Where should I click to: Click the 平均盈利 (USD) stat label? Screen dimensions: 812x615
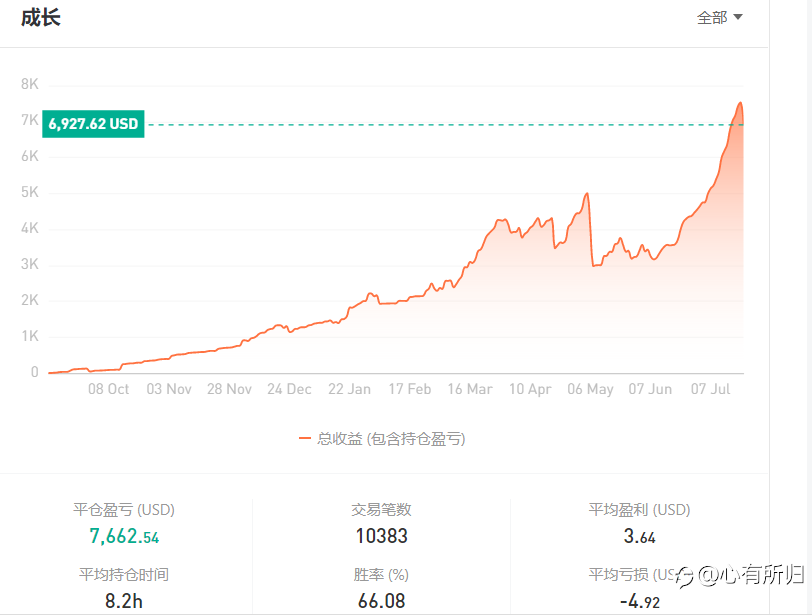coord(640,510)
